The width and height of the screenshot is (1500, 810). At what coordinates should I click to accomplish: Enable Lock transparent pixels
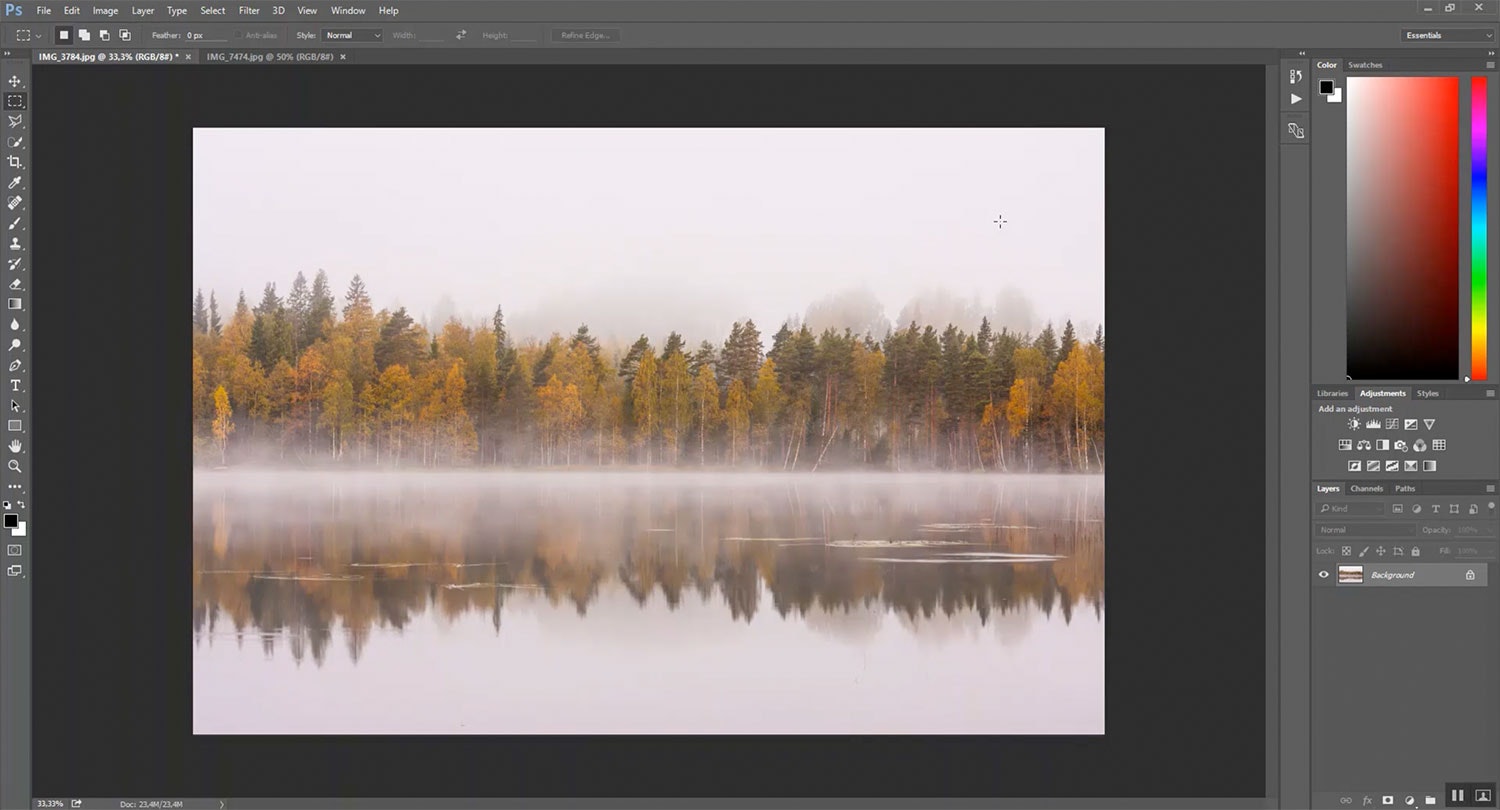(1346, 551)
